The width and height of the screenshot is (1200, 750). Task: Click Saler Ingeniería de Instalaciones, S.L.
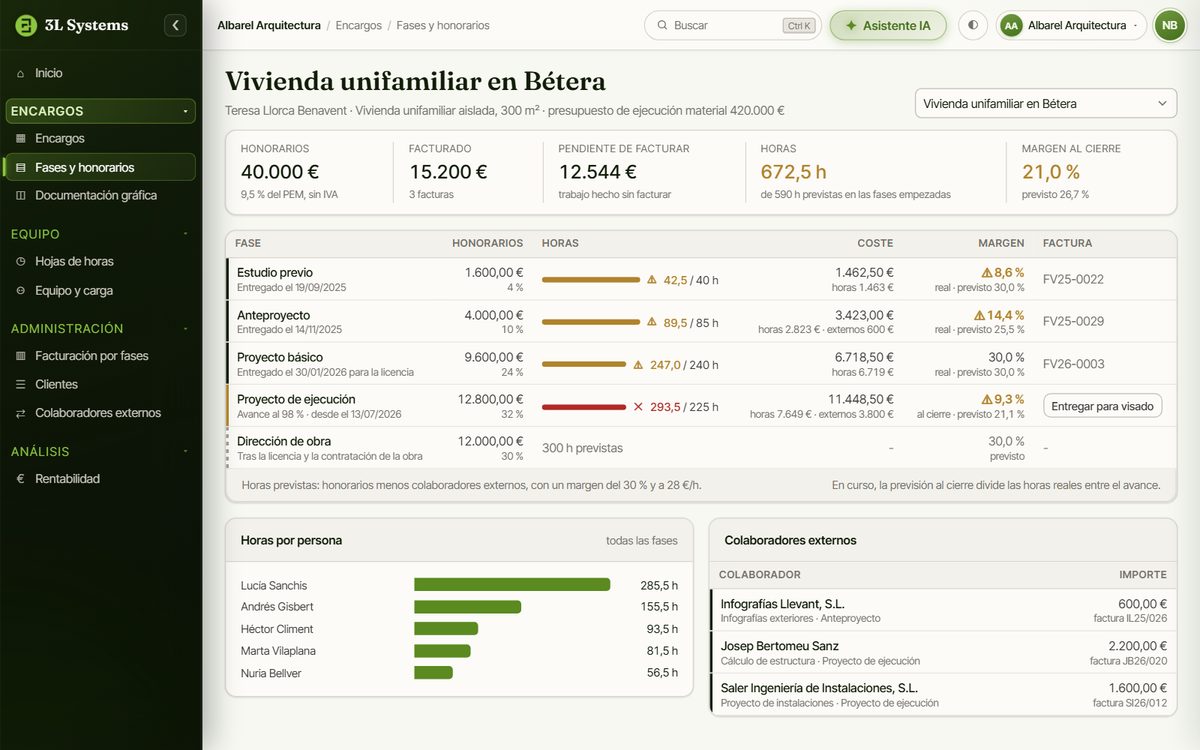tap(819, 688)
